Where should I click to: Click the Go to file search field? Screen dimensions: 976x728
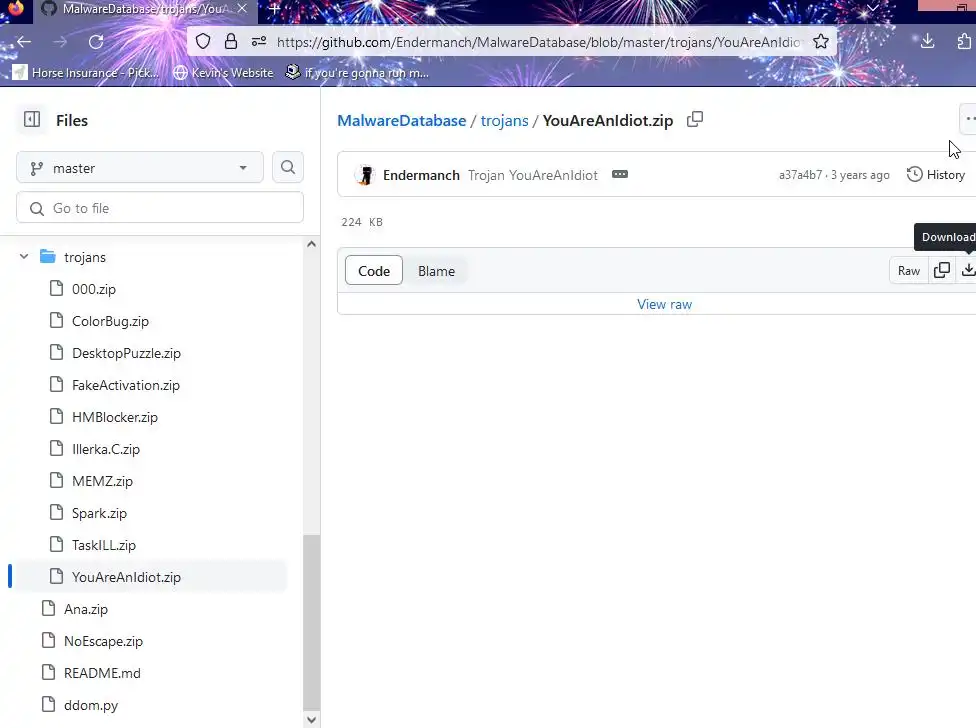pos(160,208)
